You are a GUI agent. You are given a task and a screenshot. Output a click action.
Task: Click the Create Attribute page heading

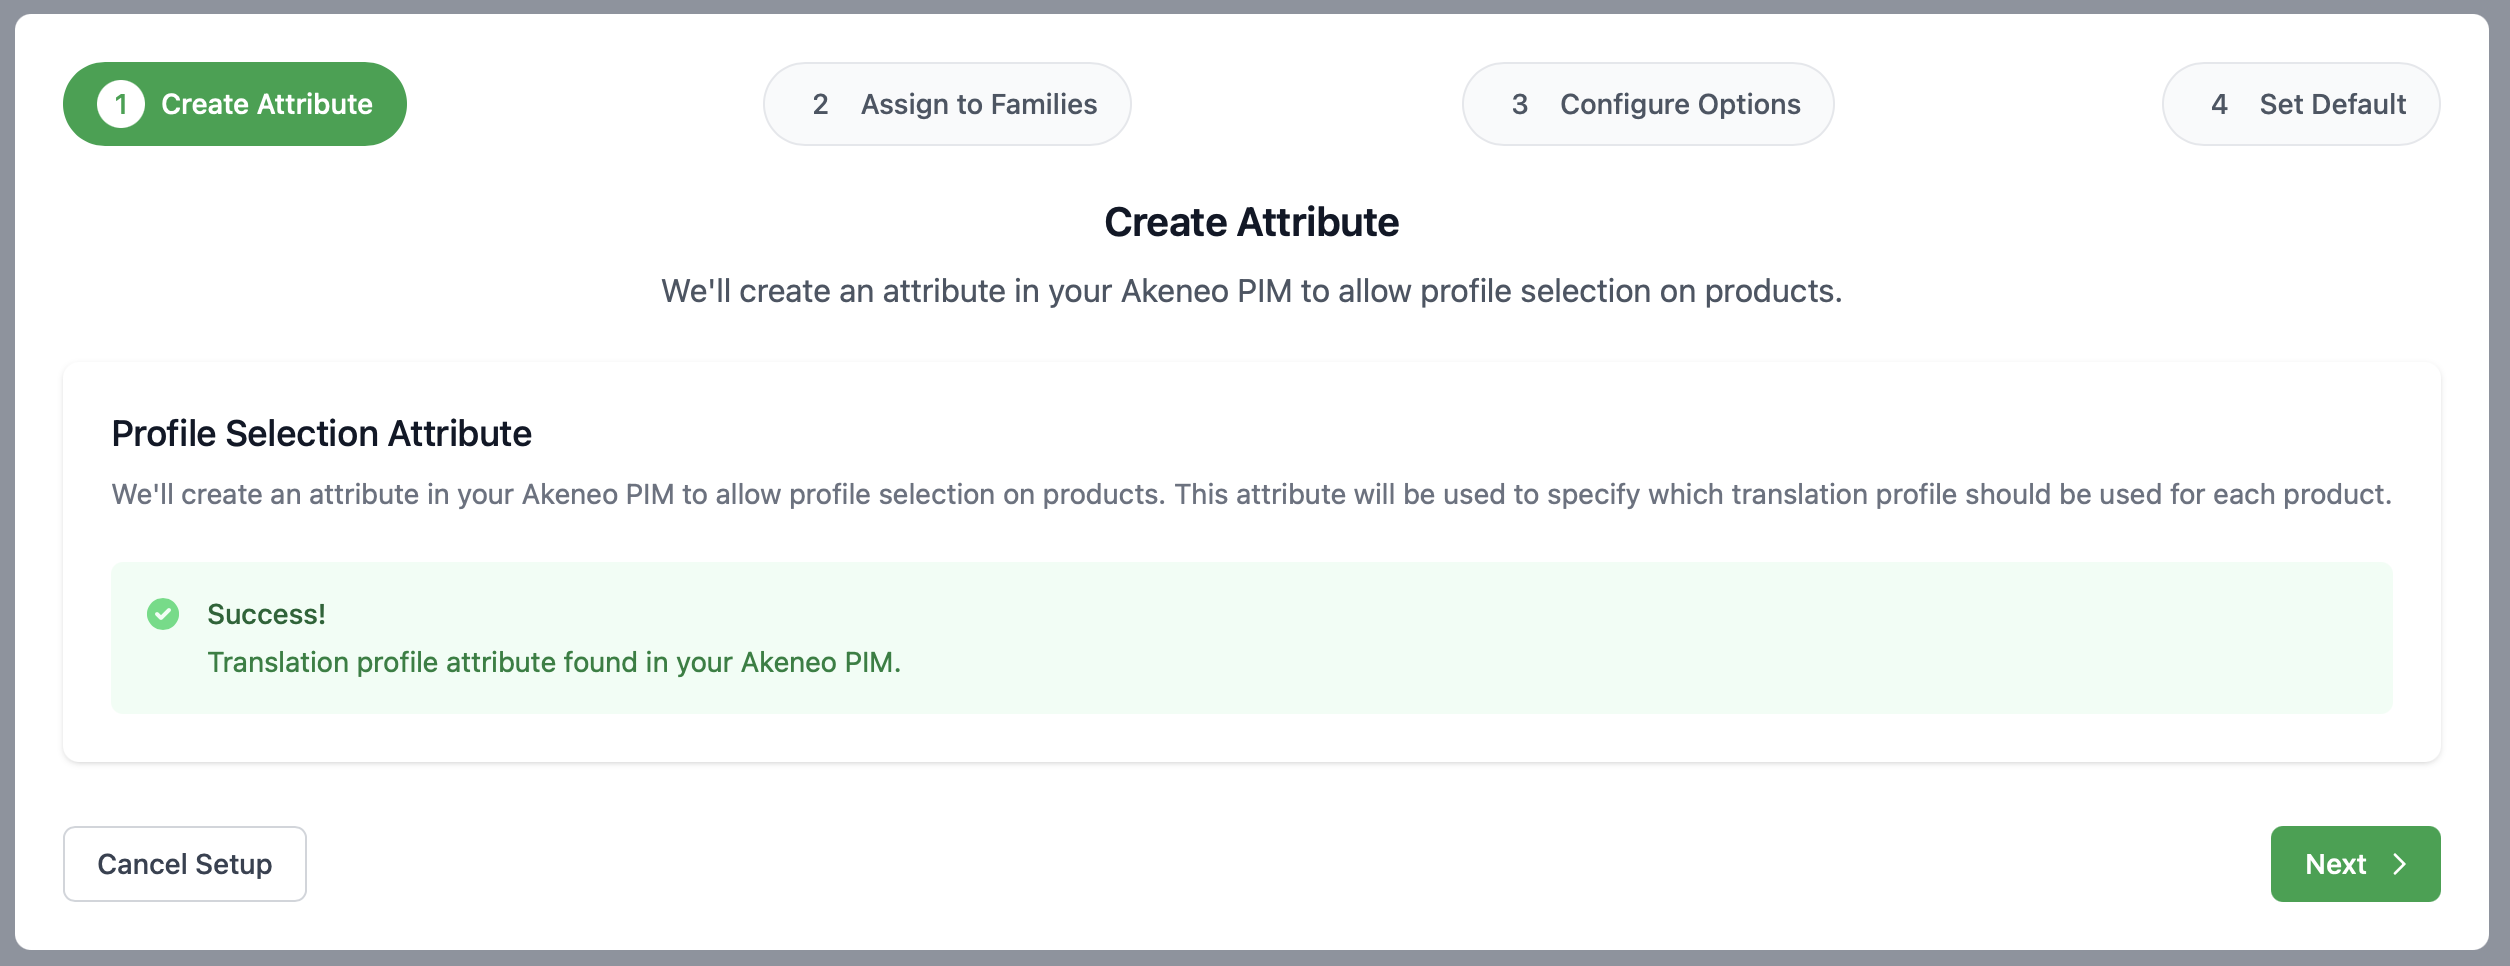(1251, 222)
